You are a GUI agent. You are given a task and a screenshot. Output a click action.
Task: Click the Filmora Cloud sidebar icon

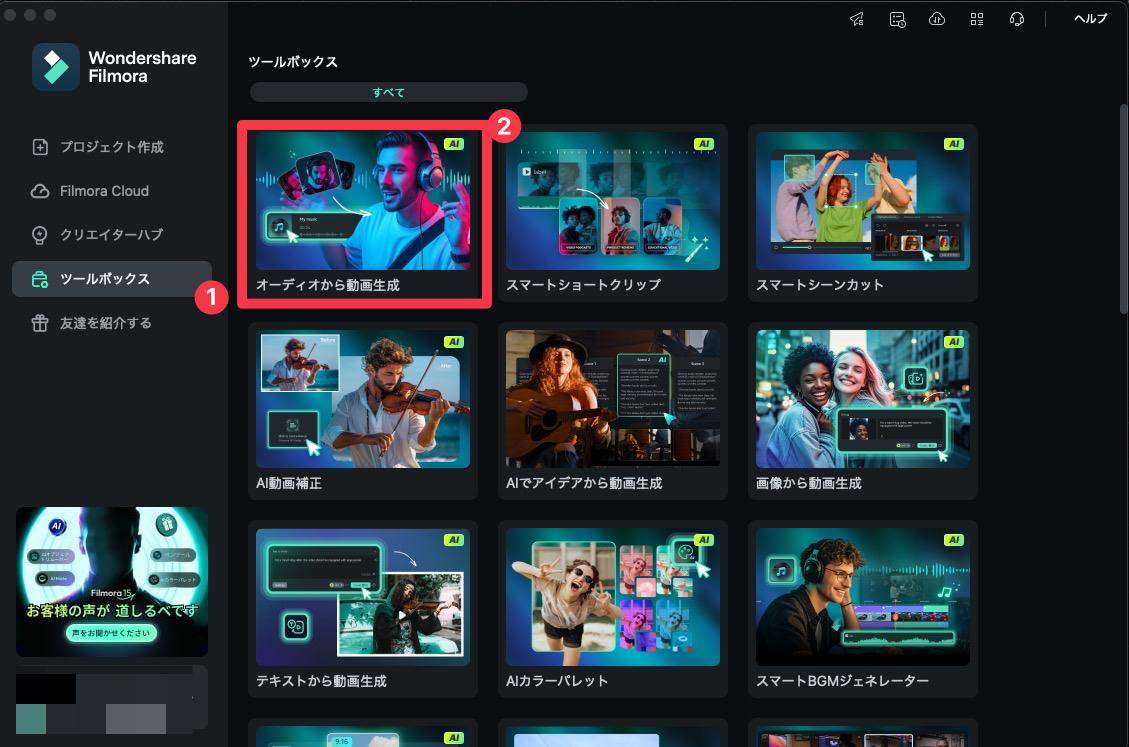coord(41,190)
